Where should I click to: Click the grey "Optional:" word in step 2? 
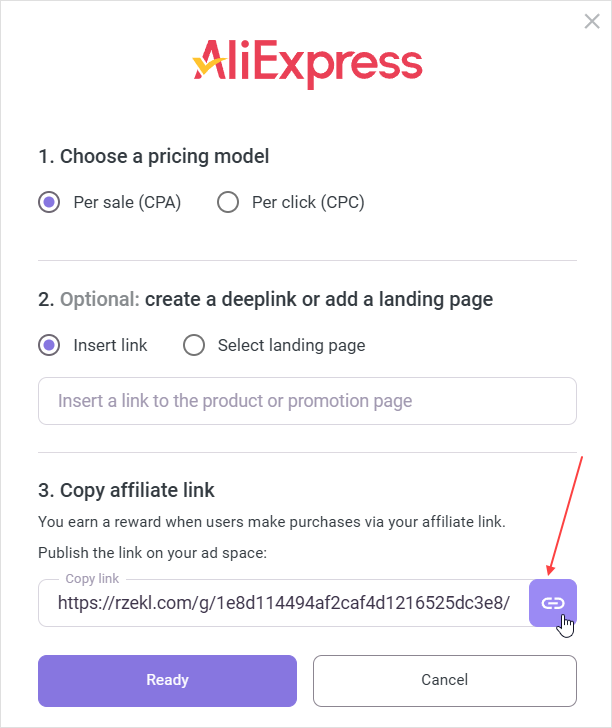click(x=99, y=299)
